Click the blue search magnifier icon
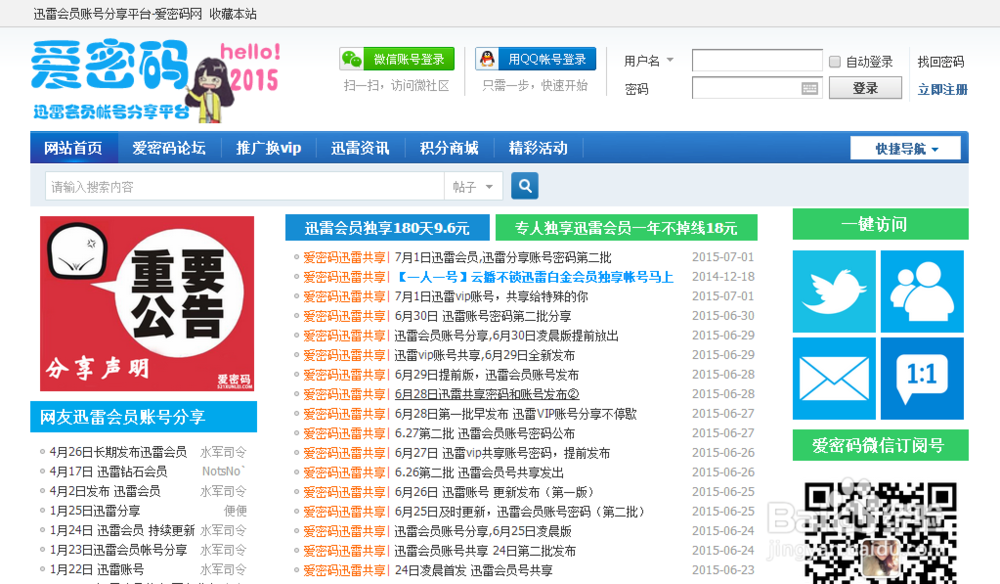This screenshot has width=1000, height=584. click(x=524, y=186)
